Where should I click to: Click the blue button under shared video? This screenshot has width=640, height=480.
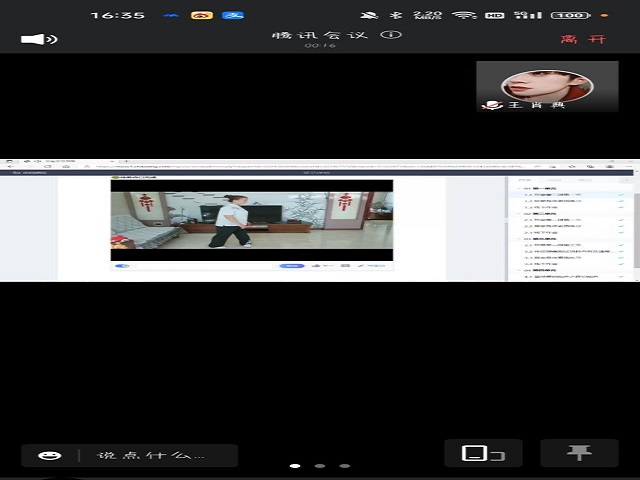[x=291, y=266]
